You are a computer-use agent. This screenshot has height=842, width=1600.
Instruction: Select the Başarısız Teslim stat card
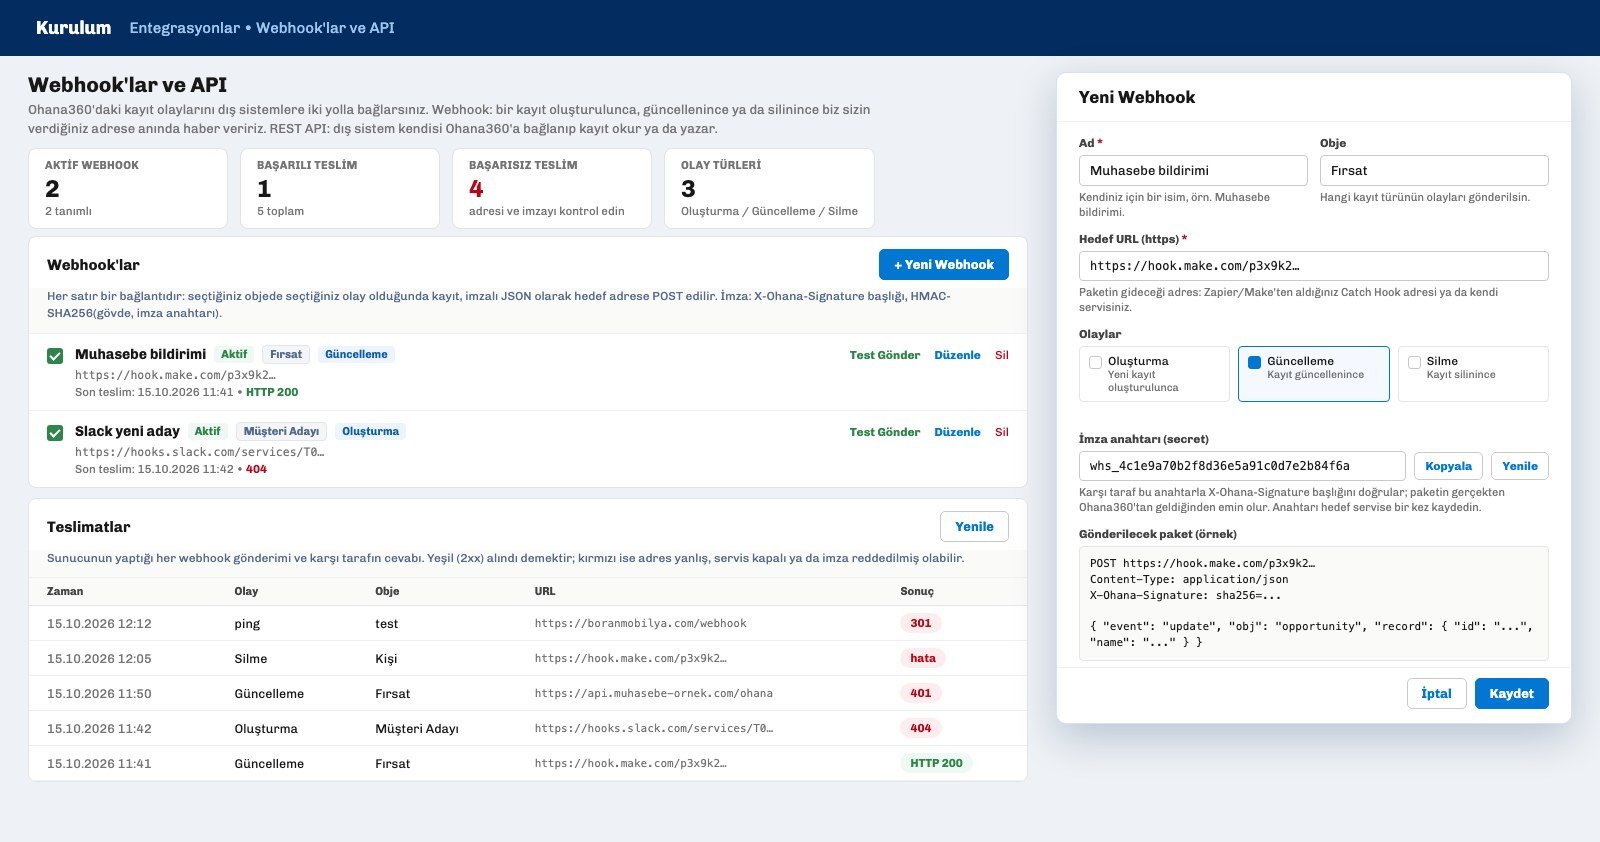[552, 188]
